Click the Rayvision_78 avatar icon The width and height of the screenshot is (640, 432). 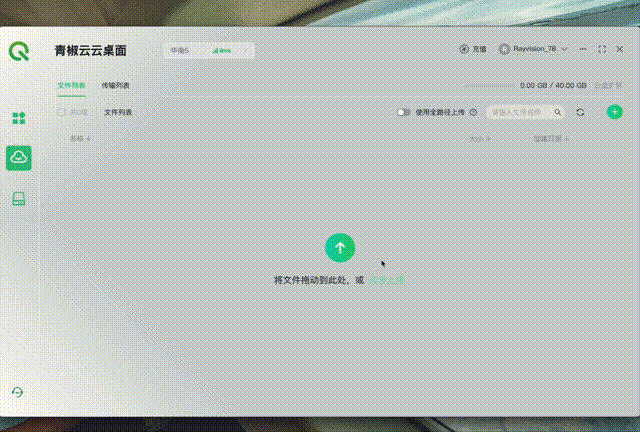[504, 49]
